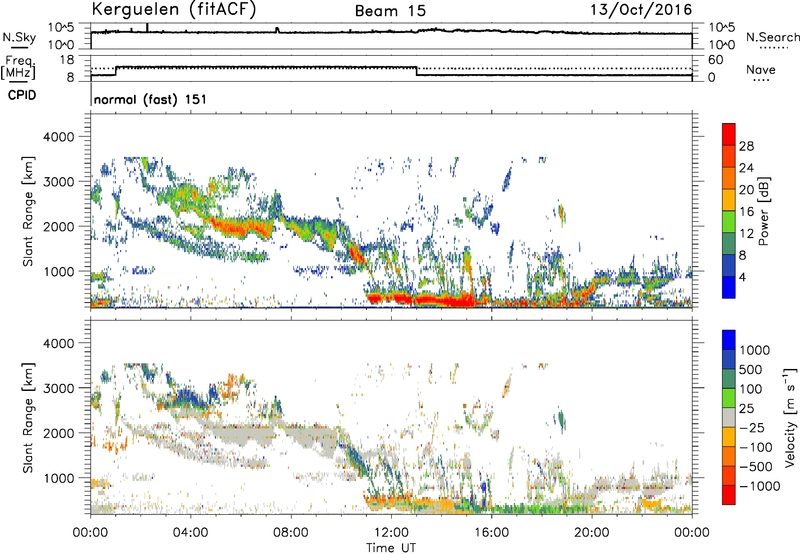Select the Beam 15 heading
800x554 pixels.
(x=390, y=11)
